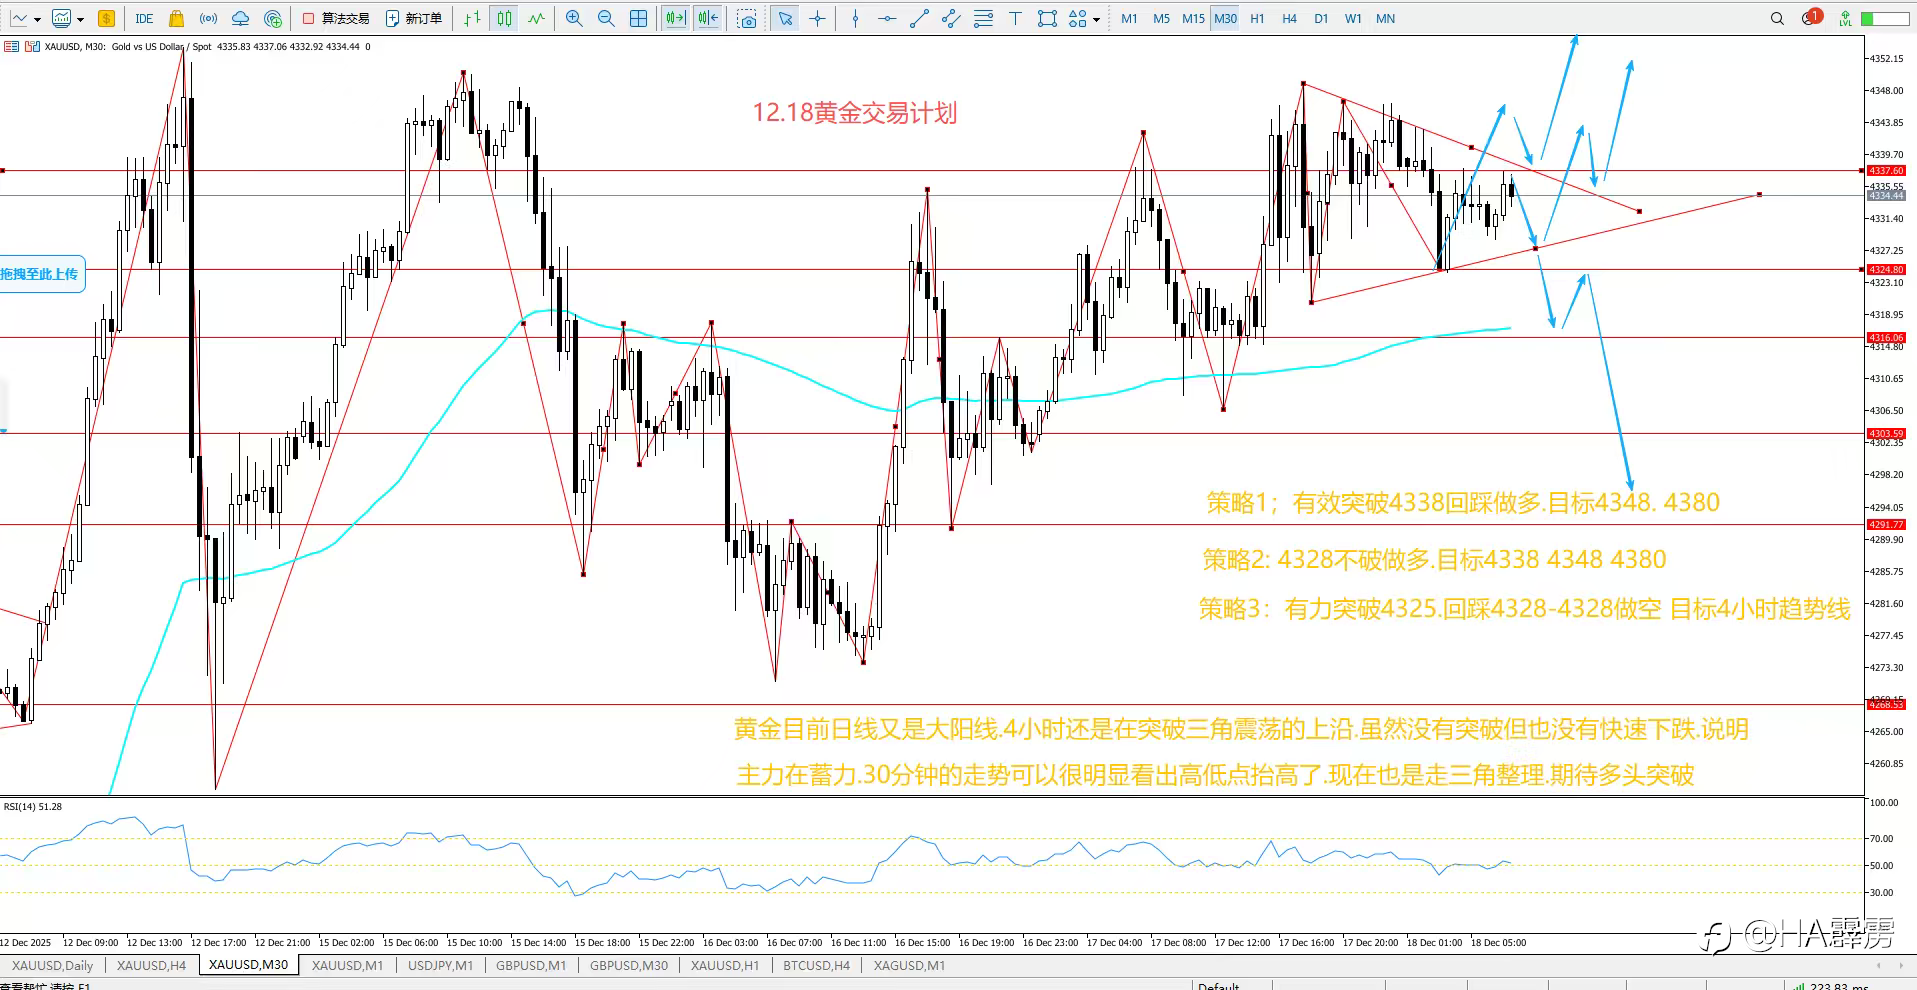Switch to D1 timeframe
This screenshot has width=1917, height=990.
(x=1321, y=18)
